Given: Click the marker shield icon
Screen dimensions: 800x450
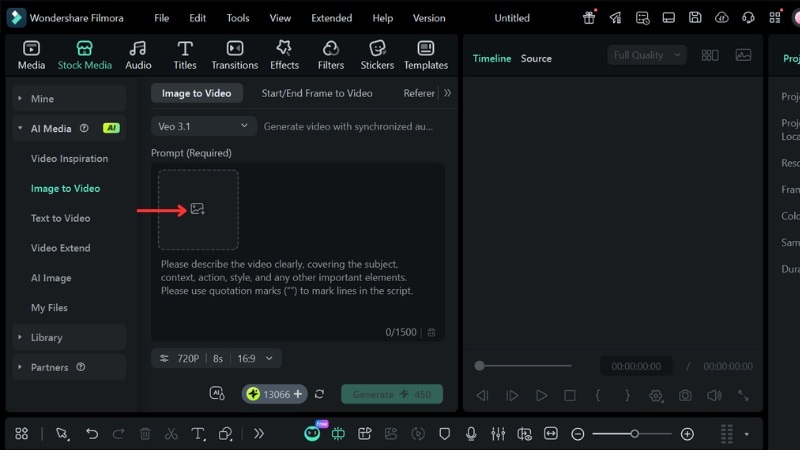Looking at the screenshot, I should click(444, 434).
